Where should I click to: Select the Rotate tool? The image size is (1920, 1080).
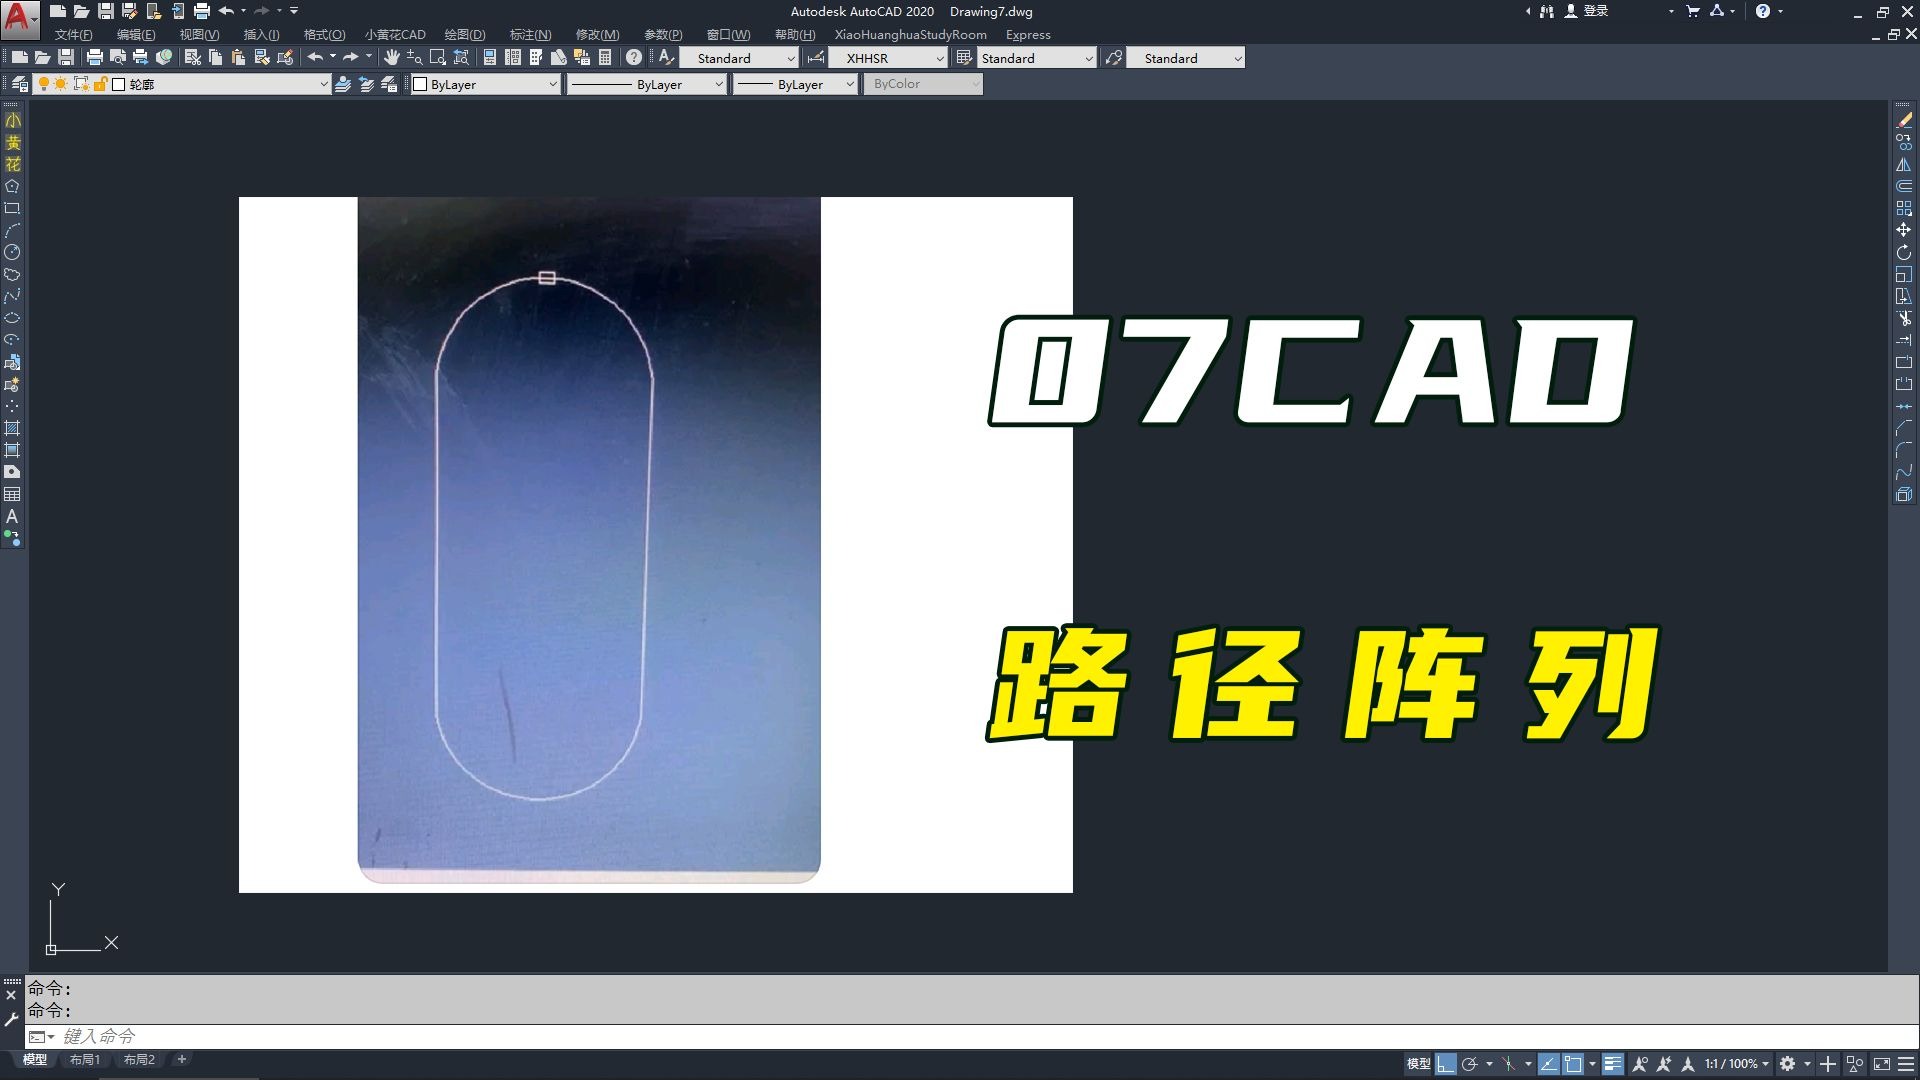click(1904, 253)
